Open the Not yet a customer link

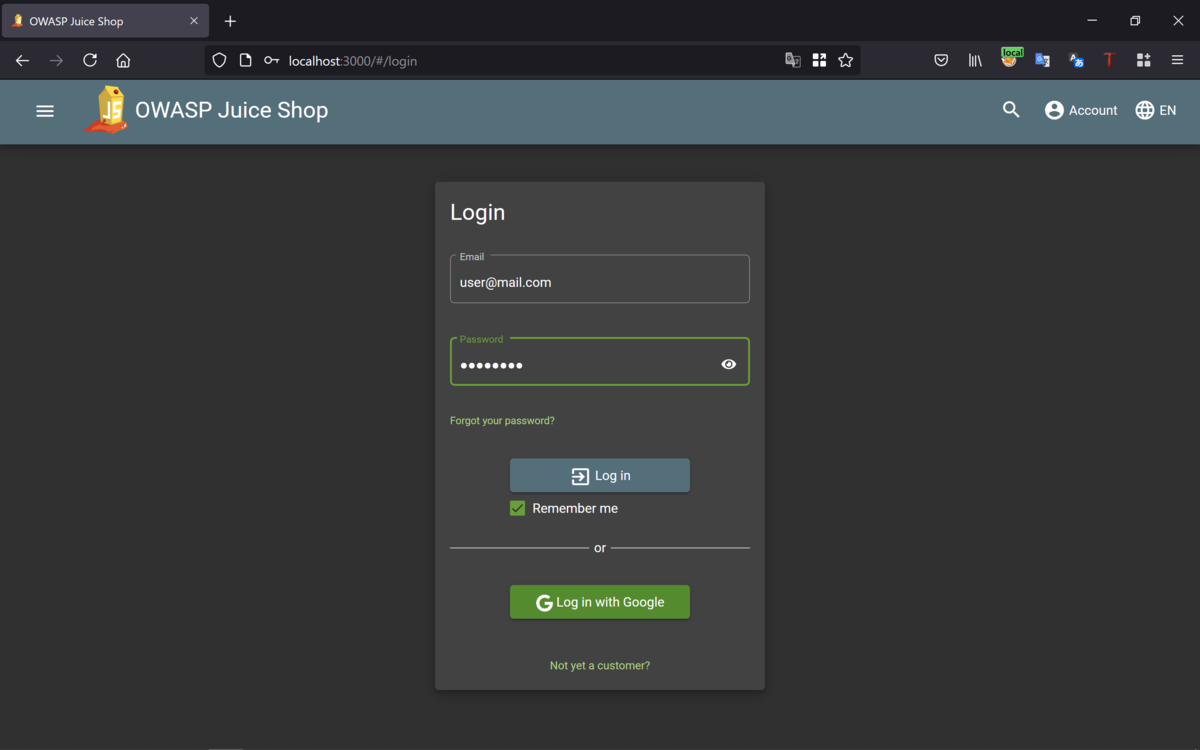point(600,666)
